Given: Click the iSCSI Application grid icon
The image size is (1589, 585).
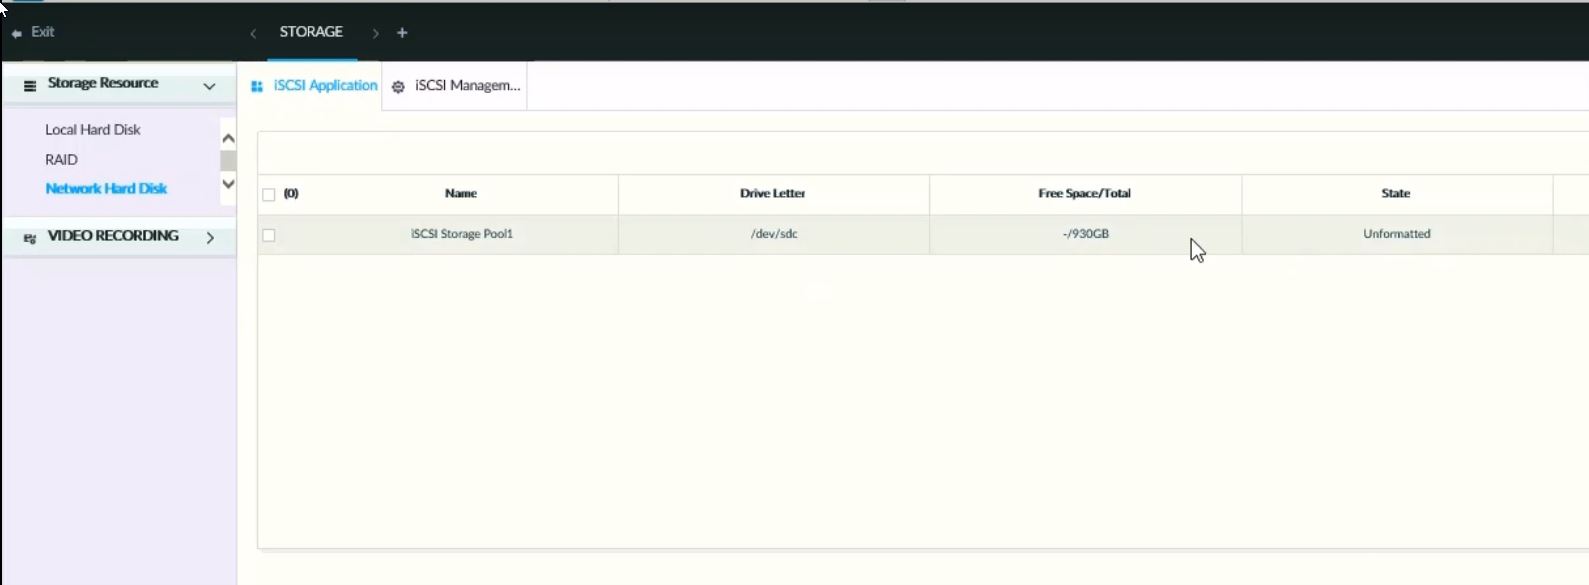Looking at the screenshot, I should pos(257,87).
